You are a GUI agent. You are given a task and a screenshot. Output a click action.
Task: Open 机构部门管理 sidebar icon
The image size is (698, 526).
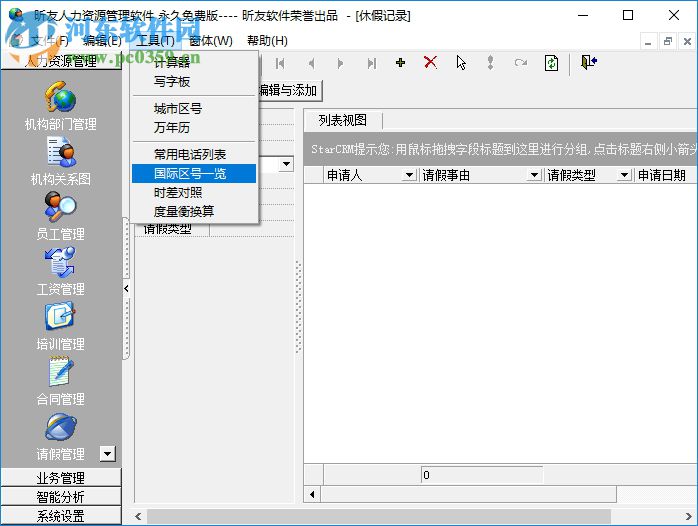[61, 97]
